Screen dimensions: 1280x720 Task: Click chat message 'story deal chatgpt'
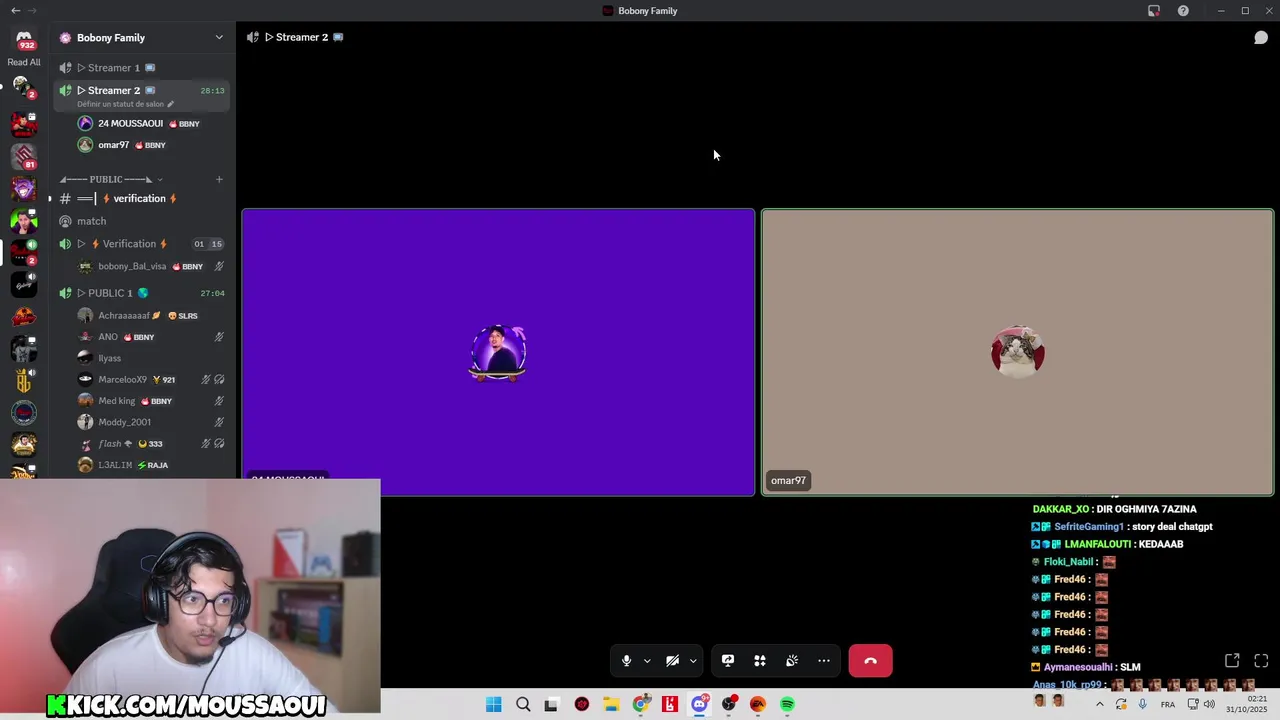(x=1172, y=527)
